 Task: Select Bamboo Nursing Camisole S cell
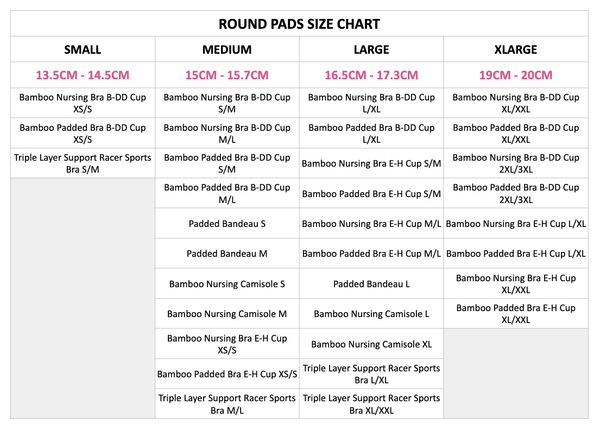(x=227, y=284)
